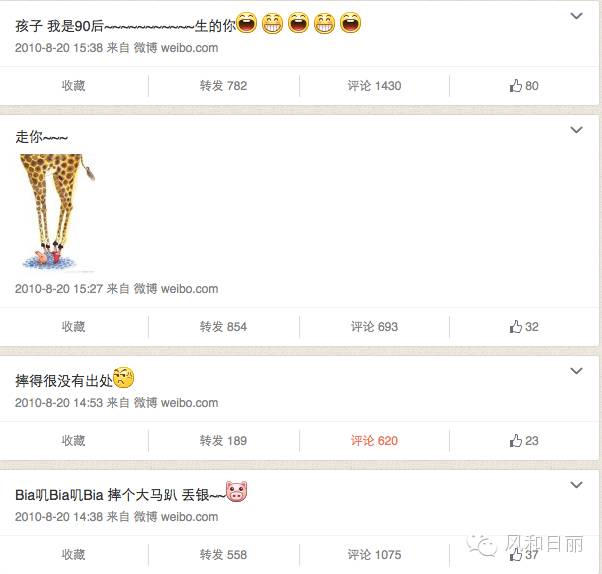Image resolution: width=602 pixels, height=574 pixels.
Task: Like the post with 80 thumbs-up
Action: point(524,86)
